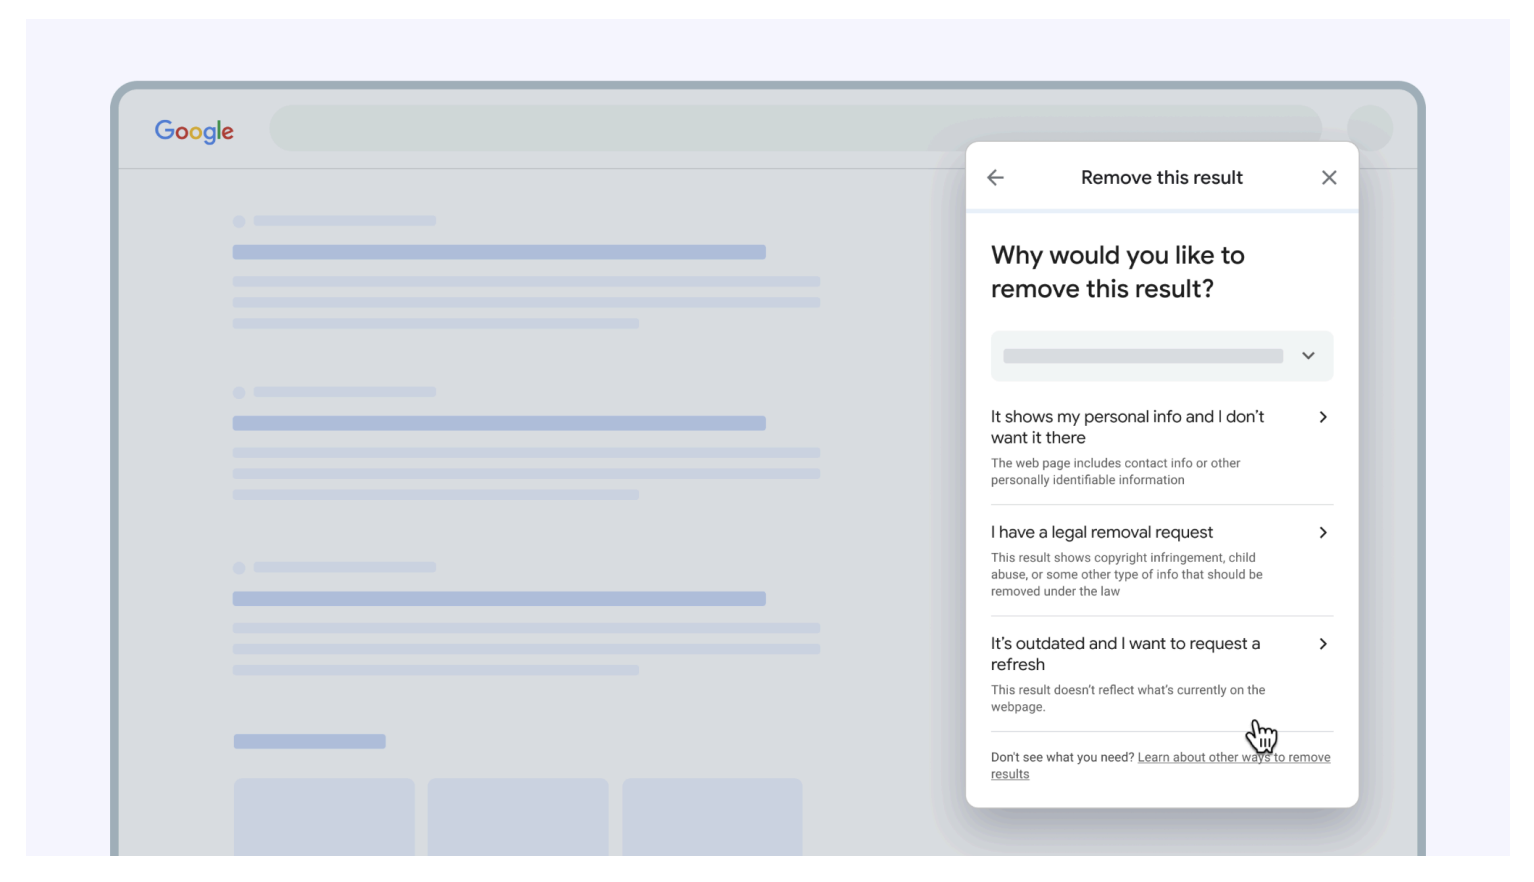
Task: Click "Don't see what you need?" text
Action: (1062, 757)
